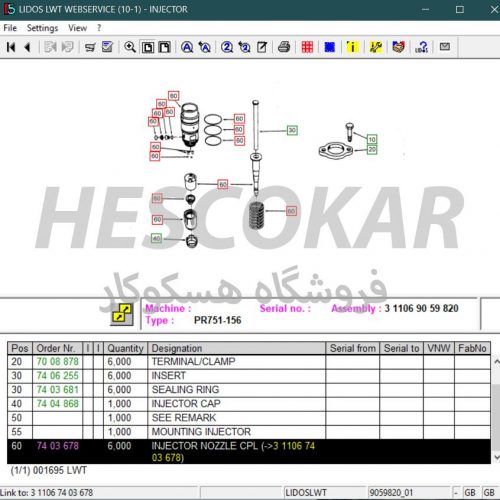Viewport: 500px width, 500px height.
Task: Select the pressed full page view icon
Action: tap(148, 47)
